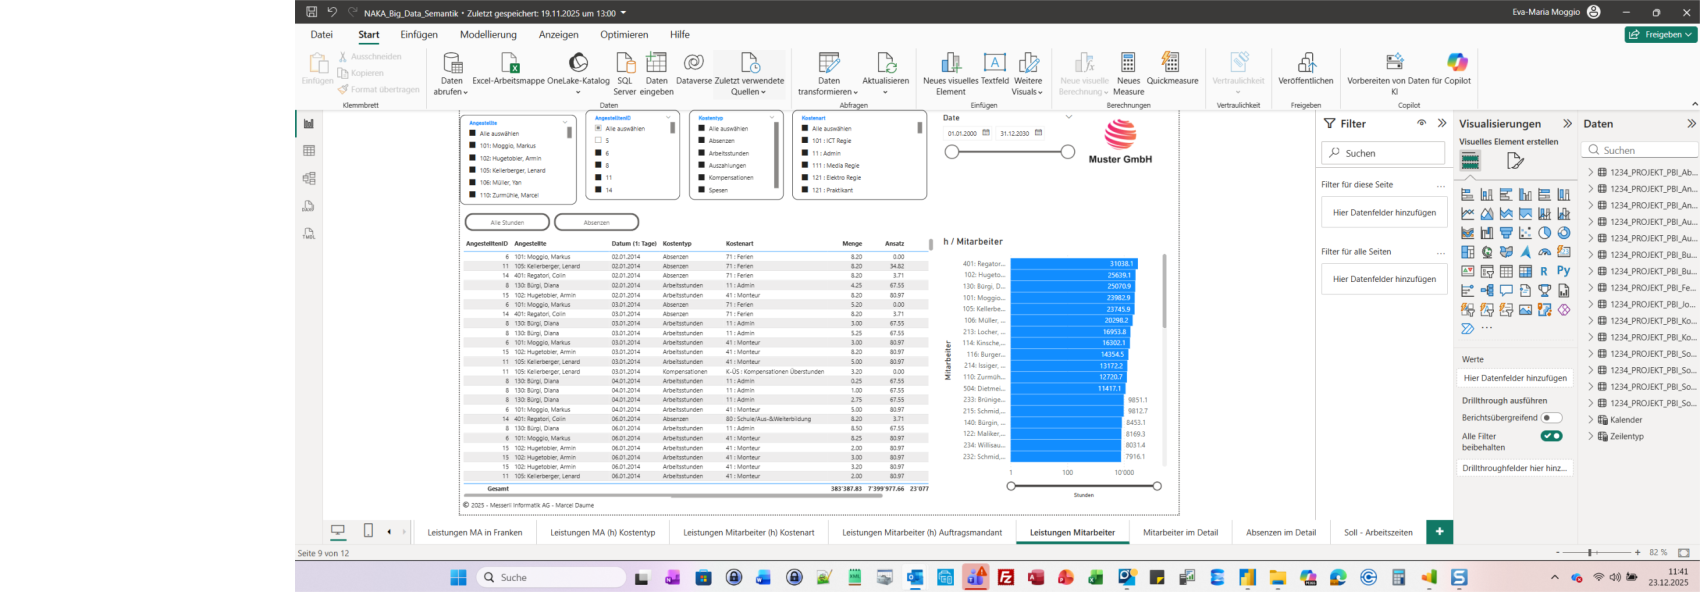Viewport: 1700px width, 592px height.
Task: Choose the format visual brush icon
Action: [x=1515, y=161]
